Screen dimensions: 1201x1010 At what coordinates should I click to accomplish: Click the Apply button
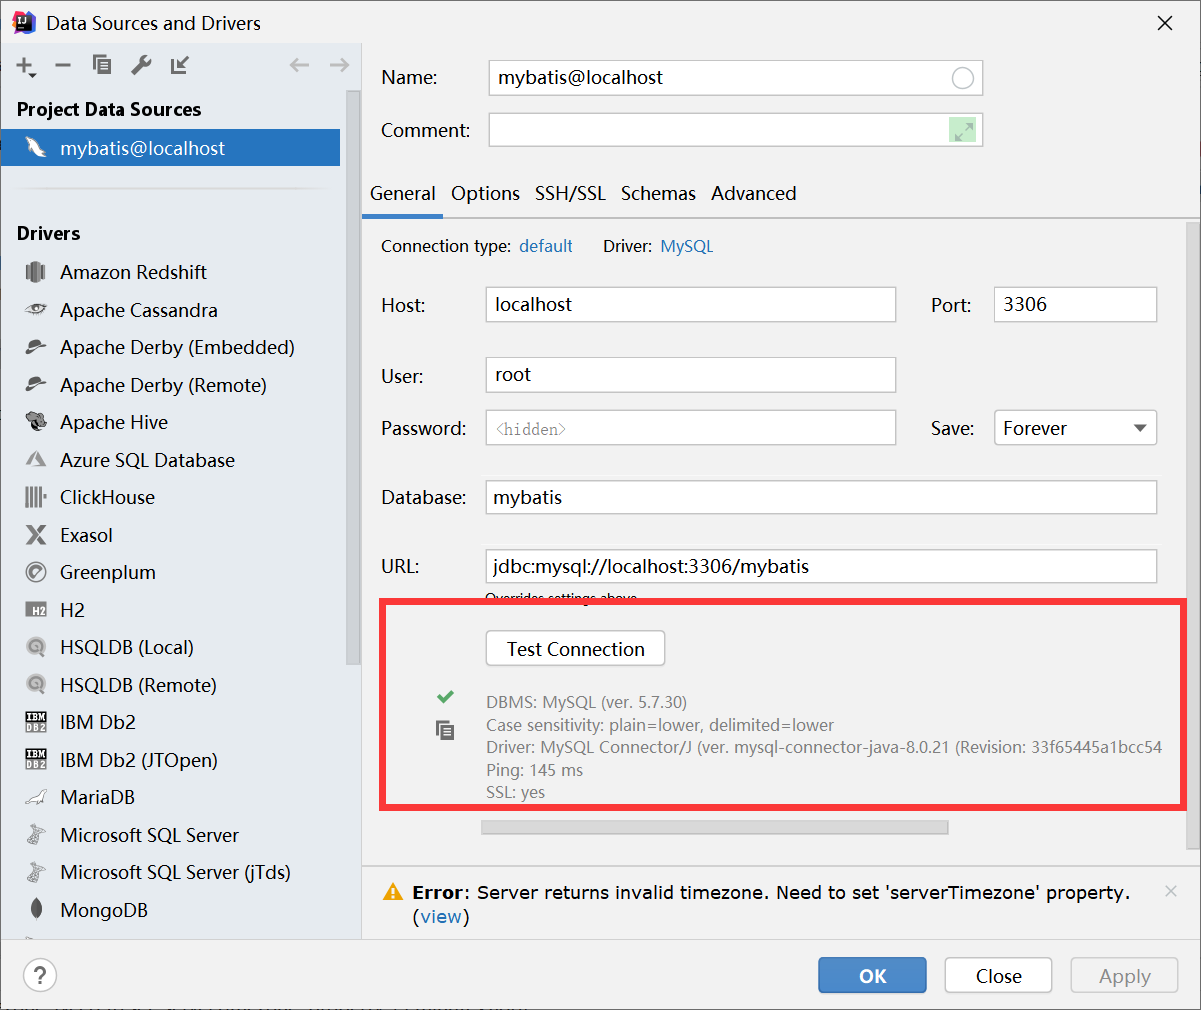point(1124,976)
